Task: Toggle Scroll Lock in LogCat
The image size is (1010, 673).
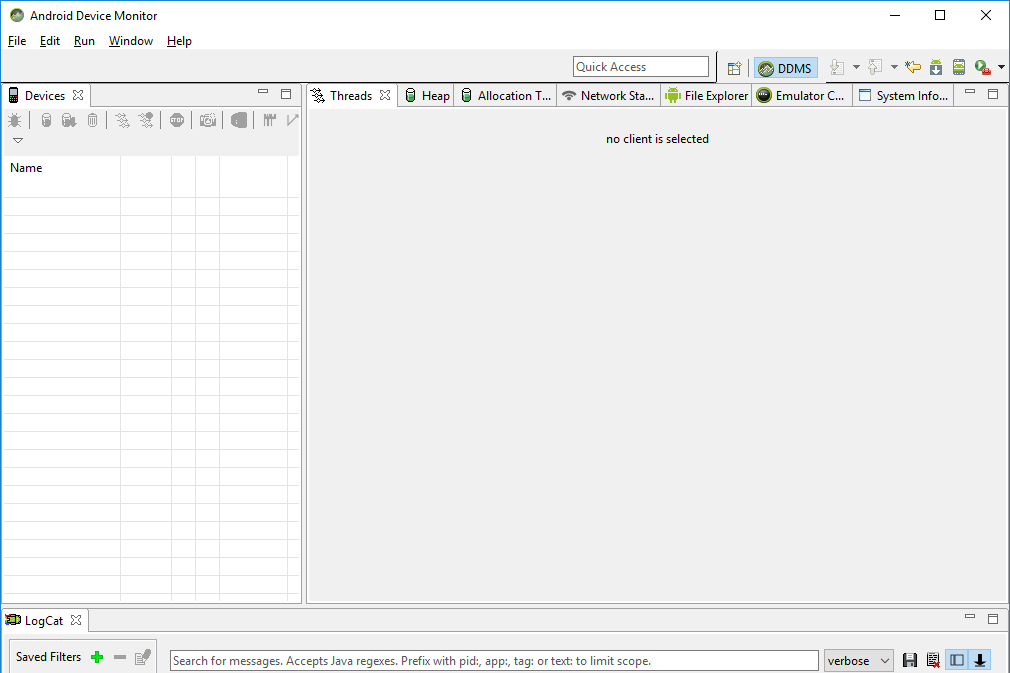Action: pos(980,660)
